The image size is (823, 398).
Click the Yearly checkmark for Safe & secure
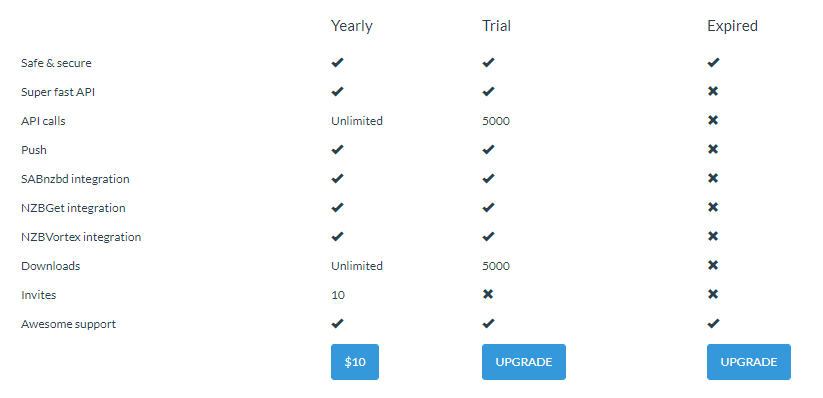[x=337, y=62]
